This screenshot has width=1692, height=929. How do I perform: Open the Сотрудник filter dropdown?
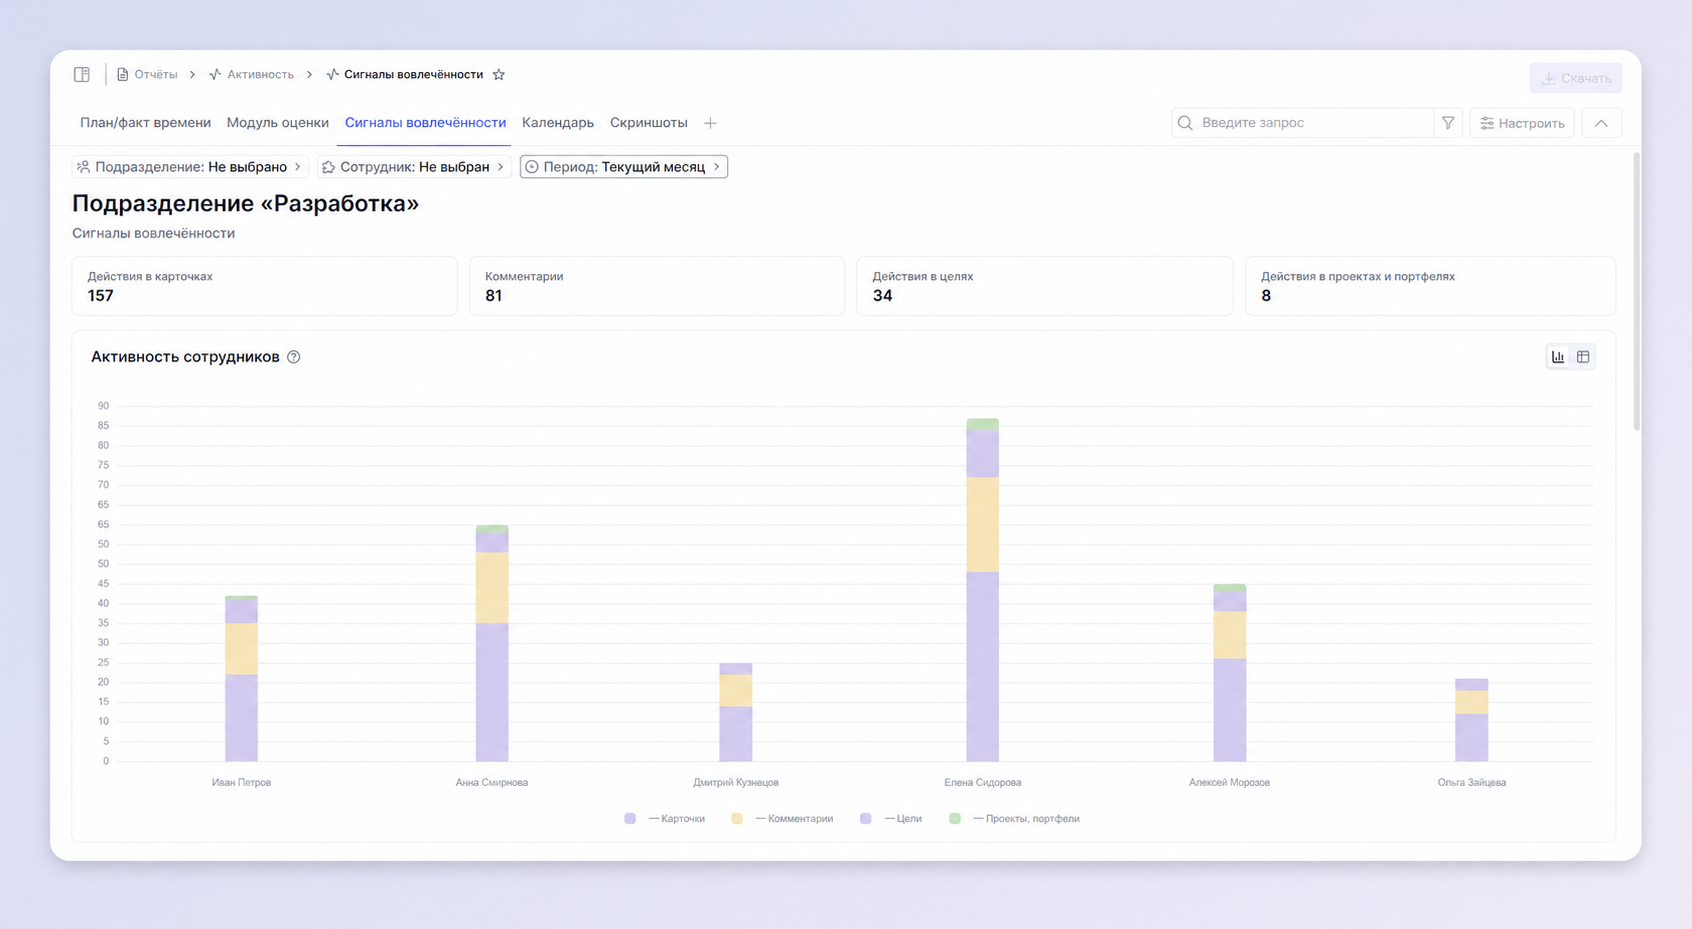pyautogui.click(x=414, y=167)
